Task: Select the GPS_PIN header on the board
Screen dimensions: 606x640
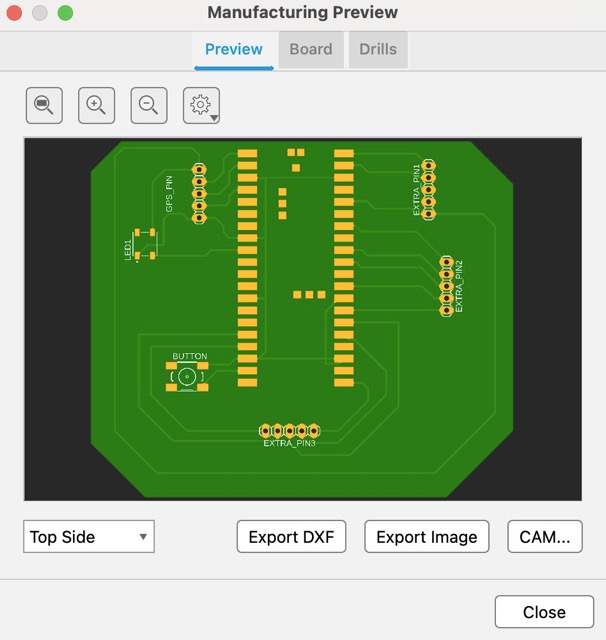Action: coord(198,194)
